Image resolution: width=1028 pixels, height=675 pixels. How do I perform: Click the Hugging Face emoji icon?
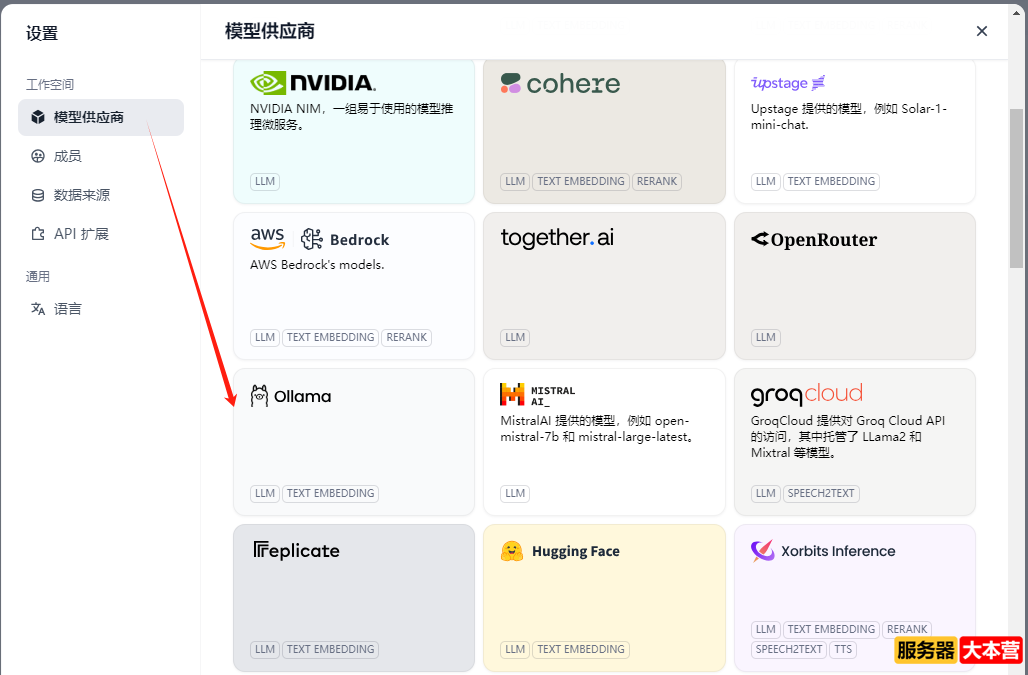[x=512, y=551]
